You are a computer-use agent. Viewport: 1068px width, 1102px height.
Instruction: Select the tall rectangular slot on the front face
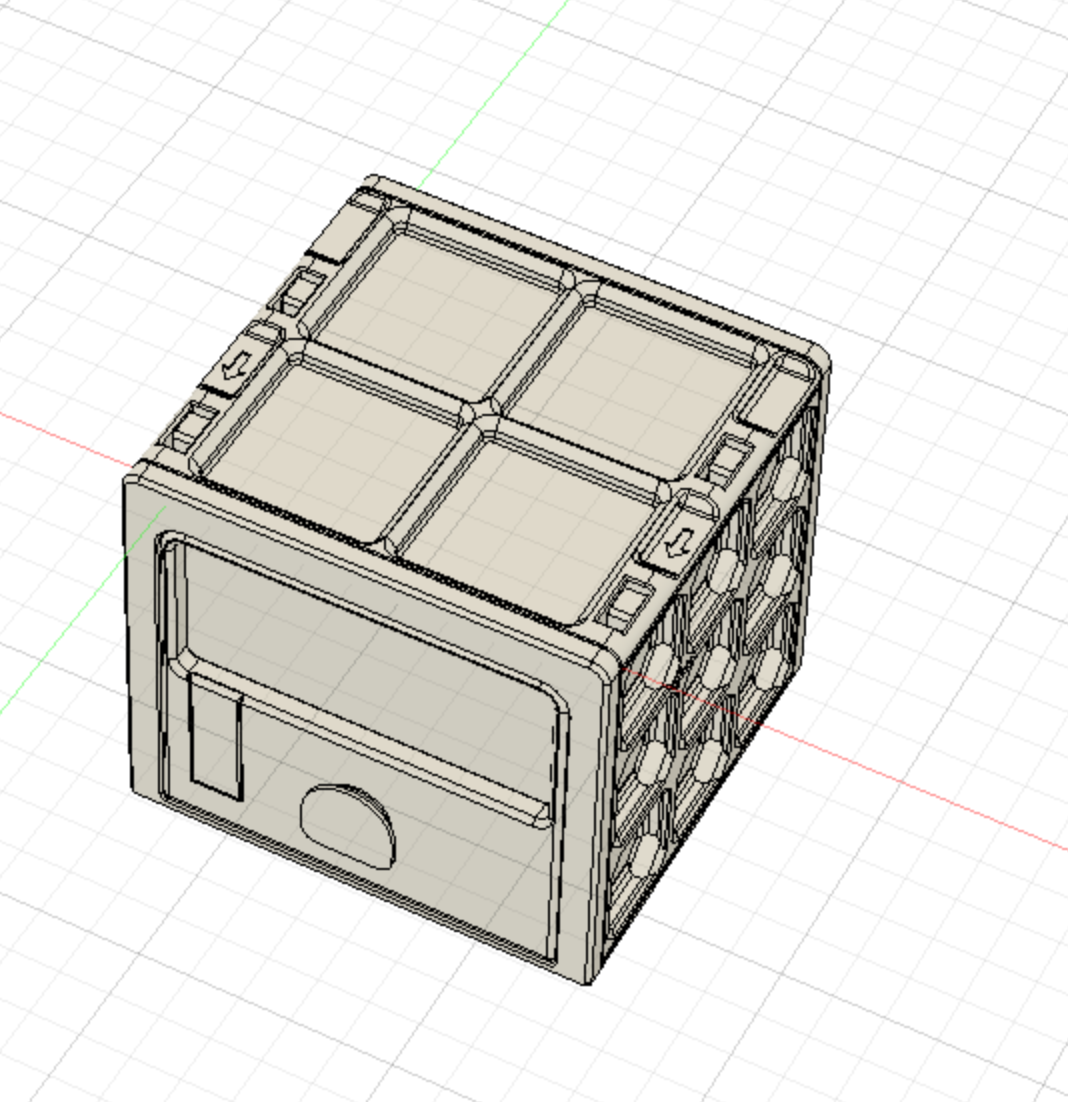click(x=216, y=736)
